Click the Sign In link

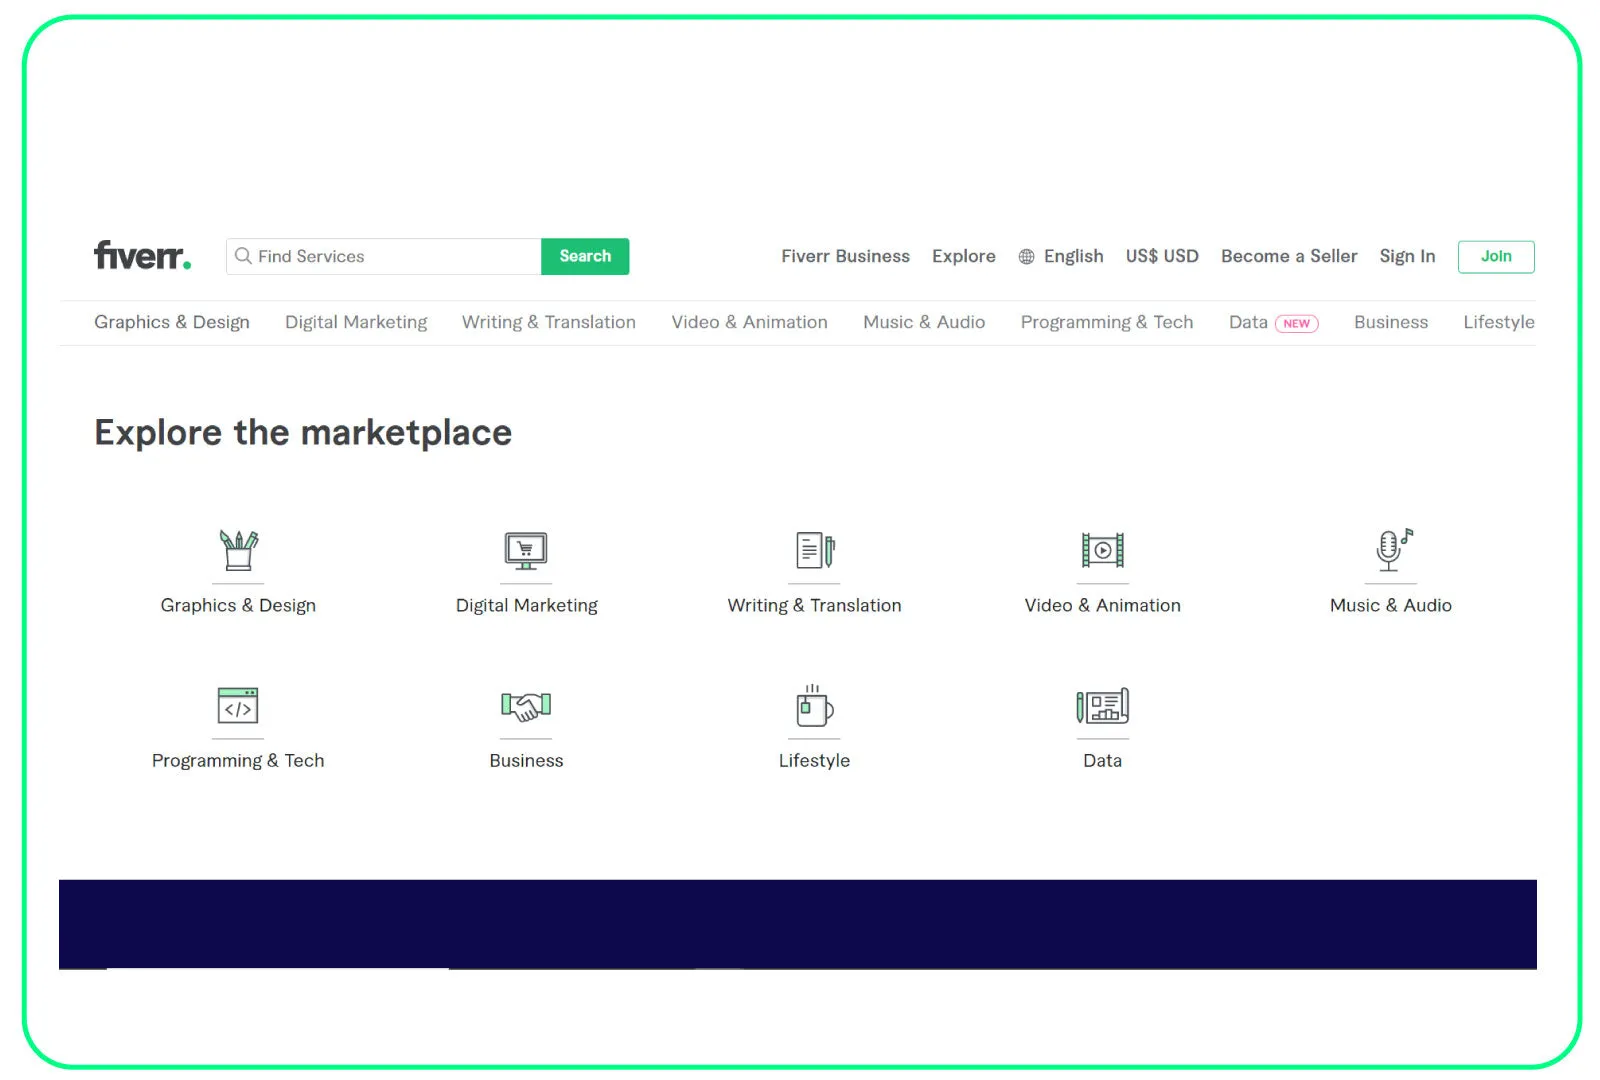click(x=1407, y=257)
